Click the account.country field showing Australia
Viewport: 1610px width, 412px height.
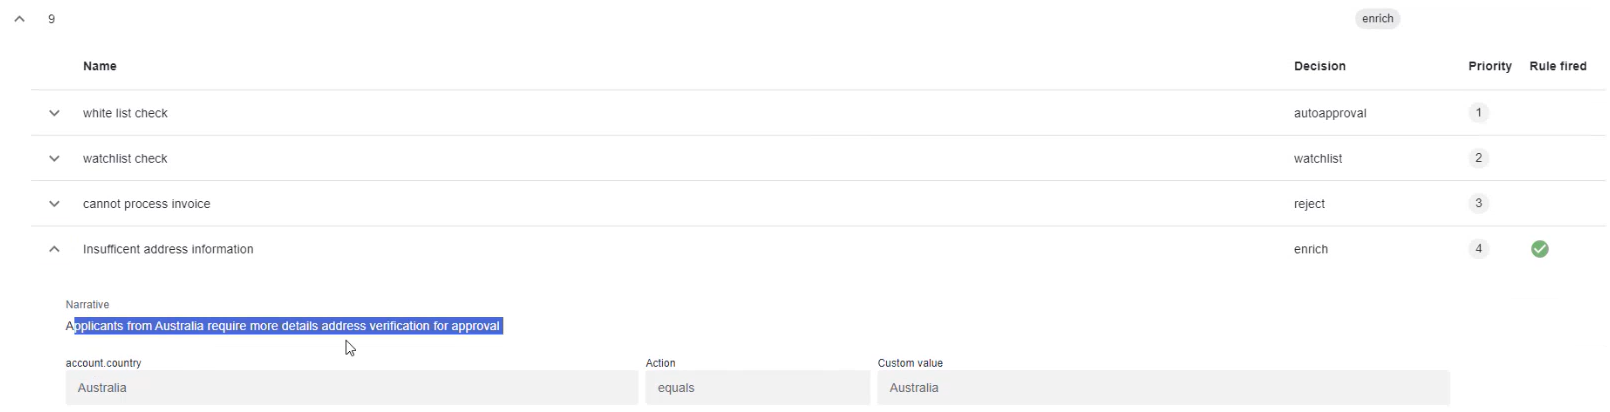(x=352, y=388)
